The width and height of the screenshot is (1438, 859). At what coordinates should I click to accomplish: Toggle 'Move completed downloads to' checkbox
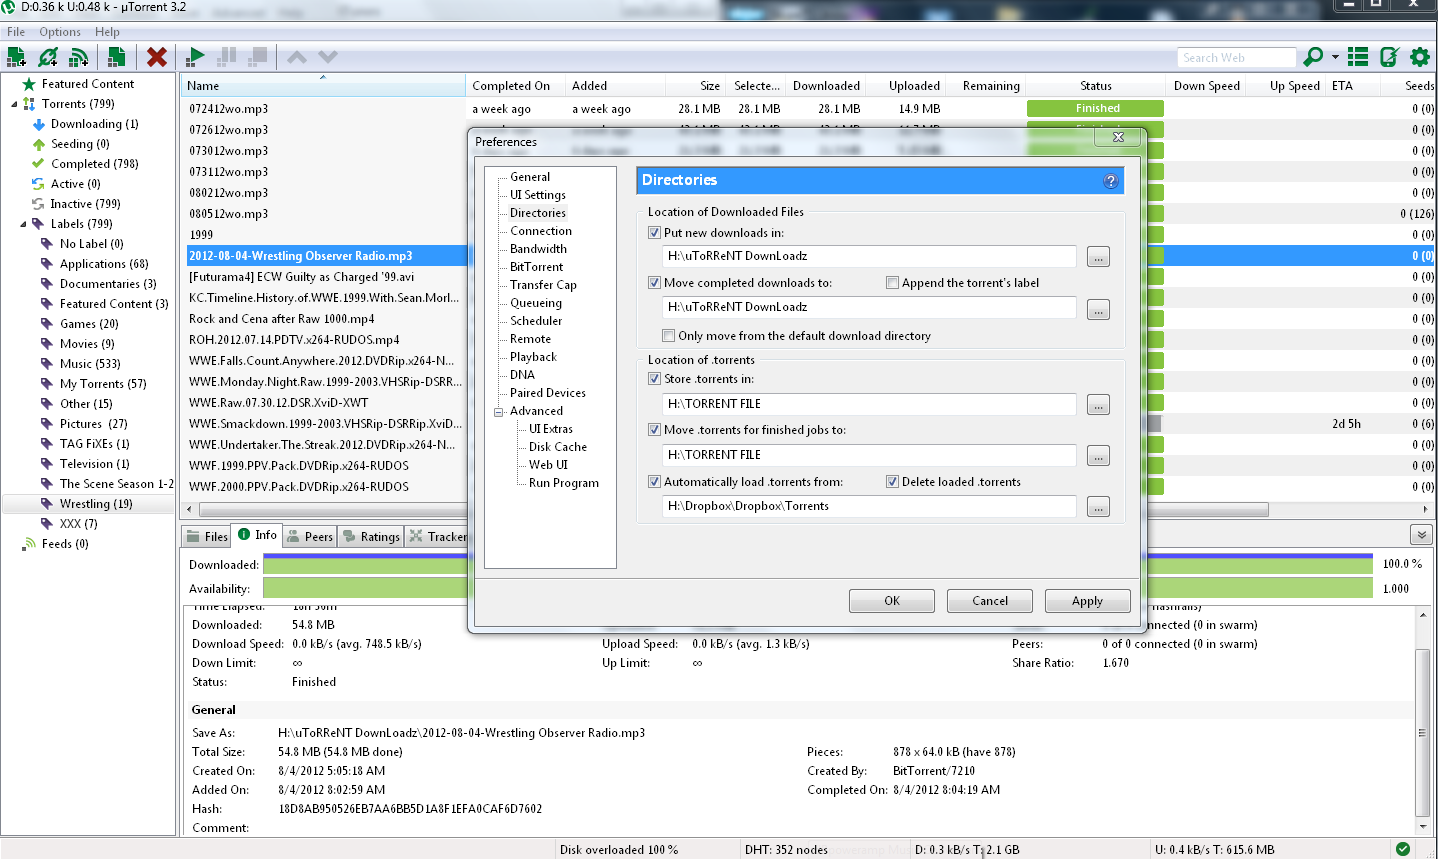pyautogui.click(x=654, y=283)
